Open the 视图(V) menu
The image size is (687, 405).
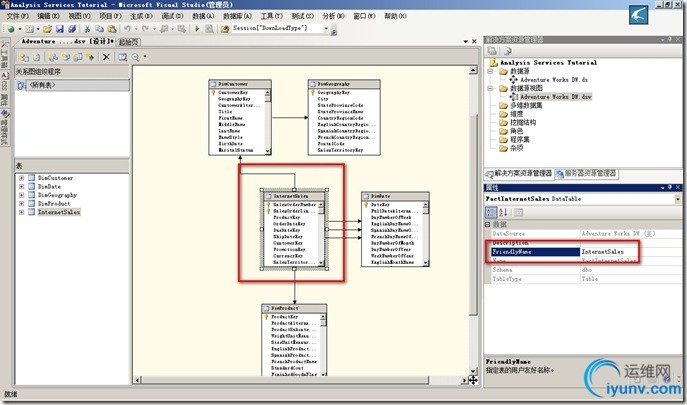(x=79, y=16)
